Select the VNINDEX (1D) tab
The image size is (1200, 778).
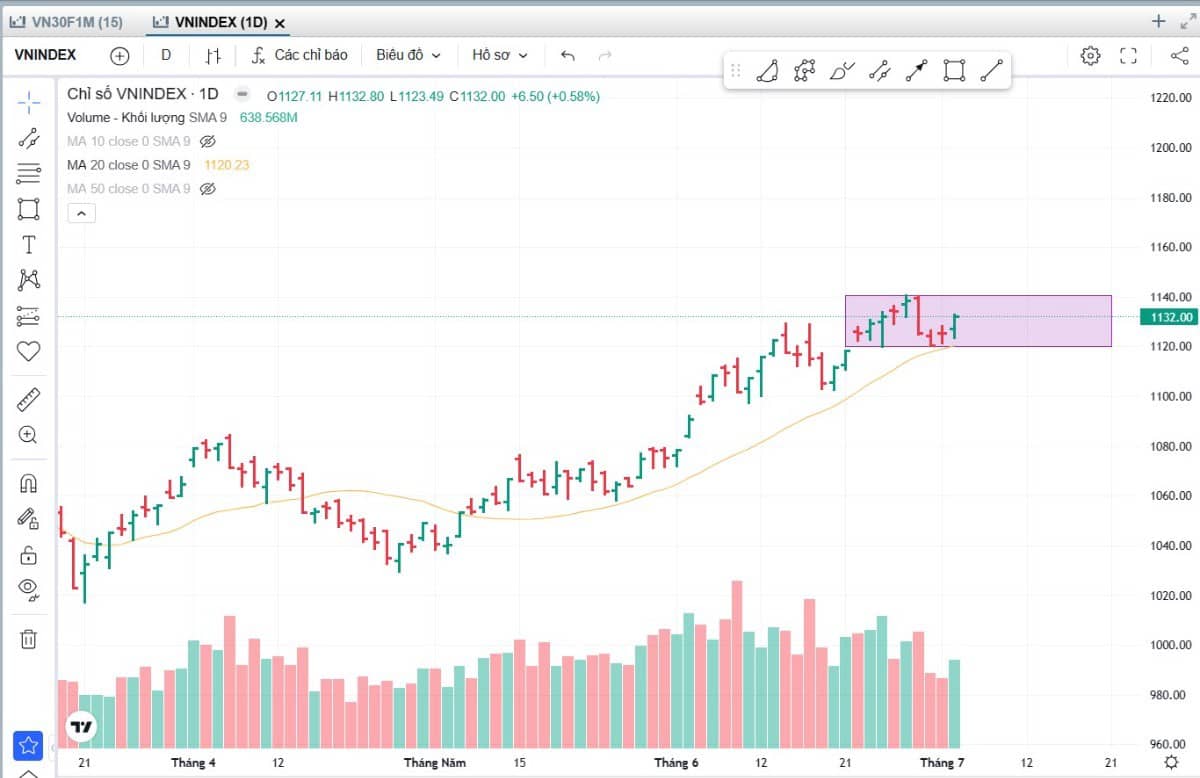click(x=209, y=22)
